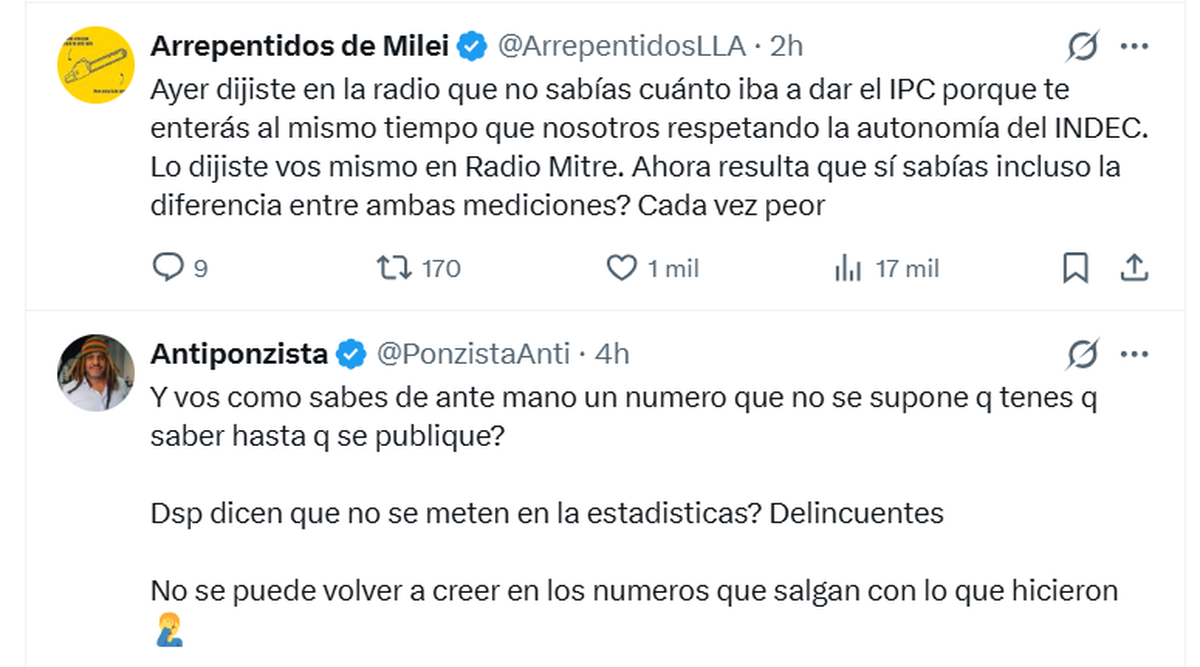Like the Arrepentidos de Milei post

coord(622,268)
